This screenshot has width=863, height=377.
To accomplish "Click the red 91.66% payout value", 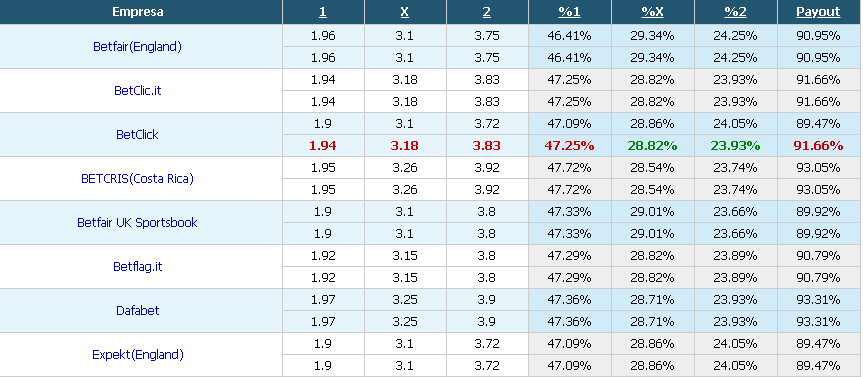I will pyautogui.click(x=818, y=146).
